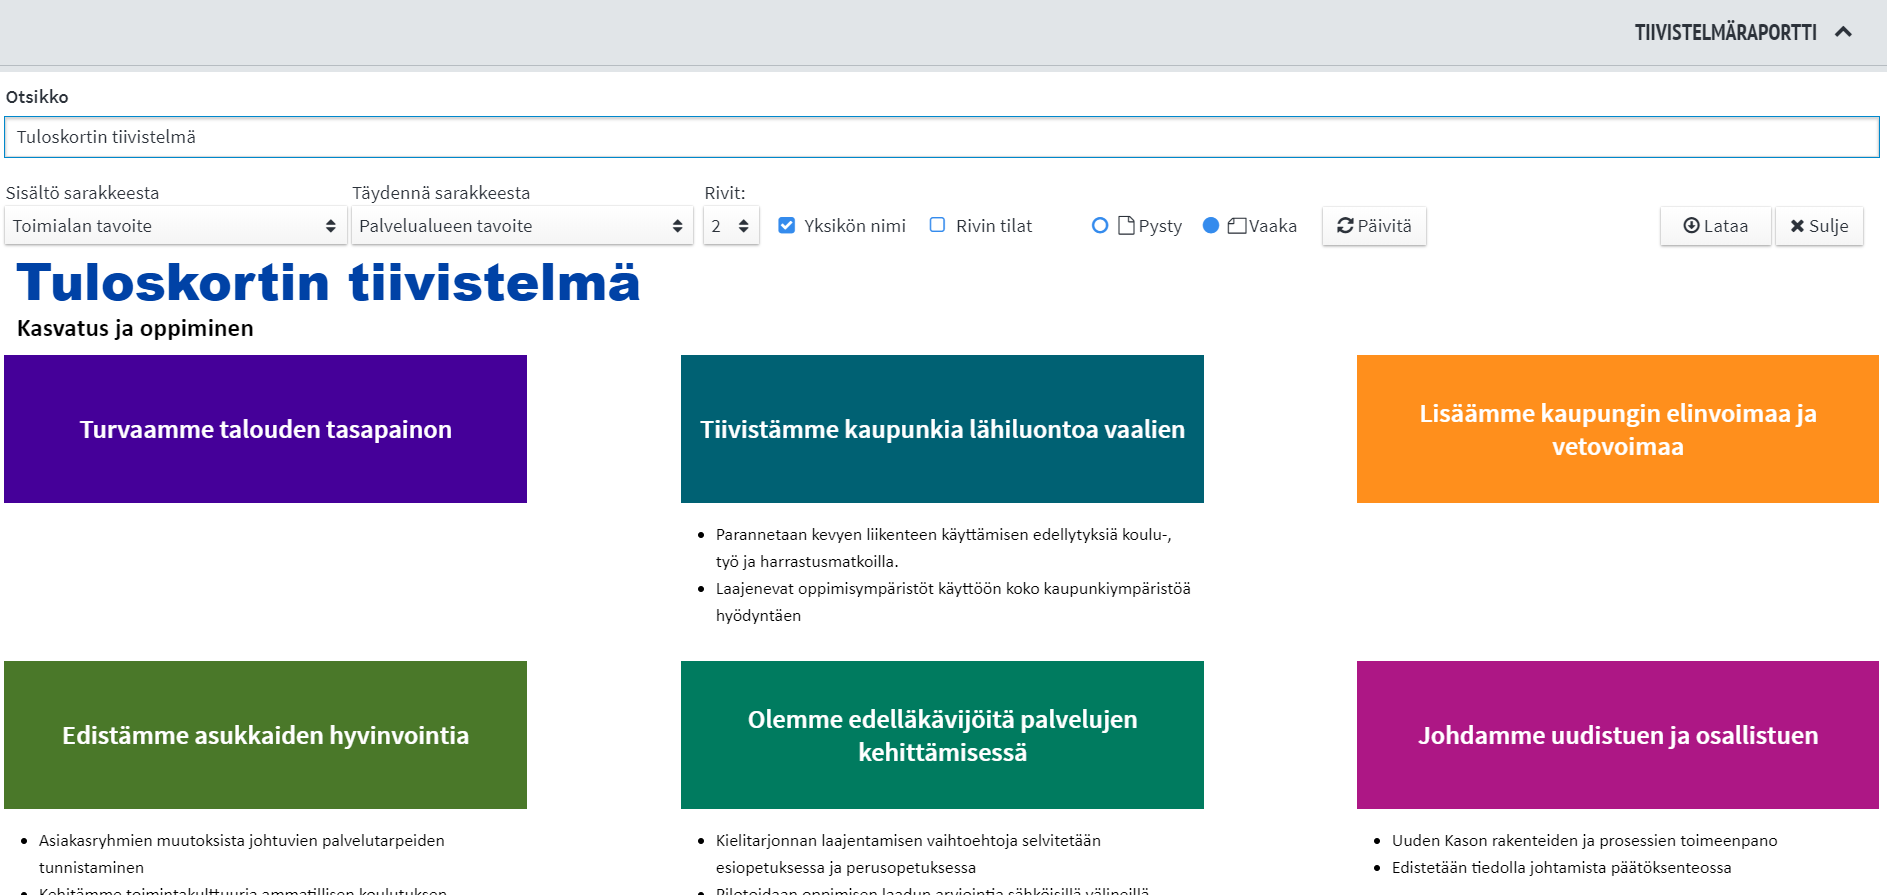
Task: Click the teal Tiivistämme kaupunkia lähiluontoa vaalien tile
Action: pos(942,429)
